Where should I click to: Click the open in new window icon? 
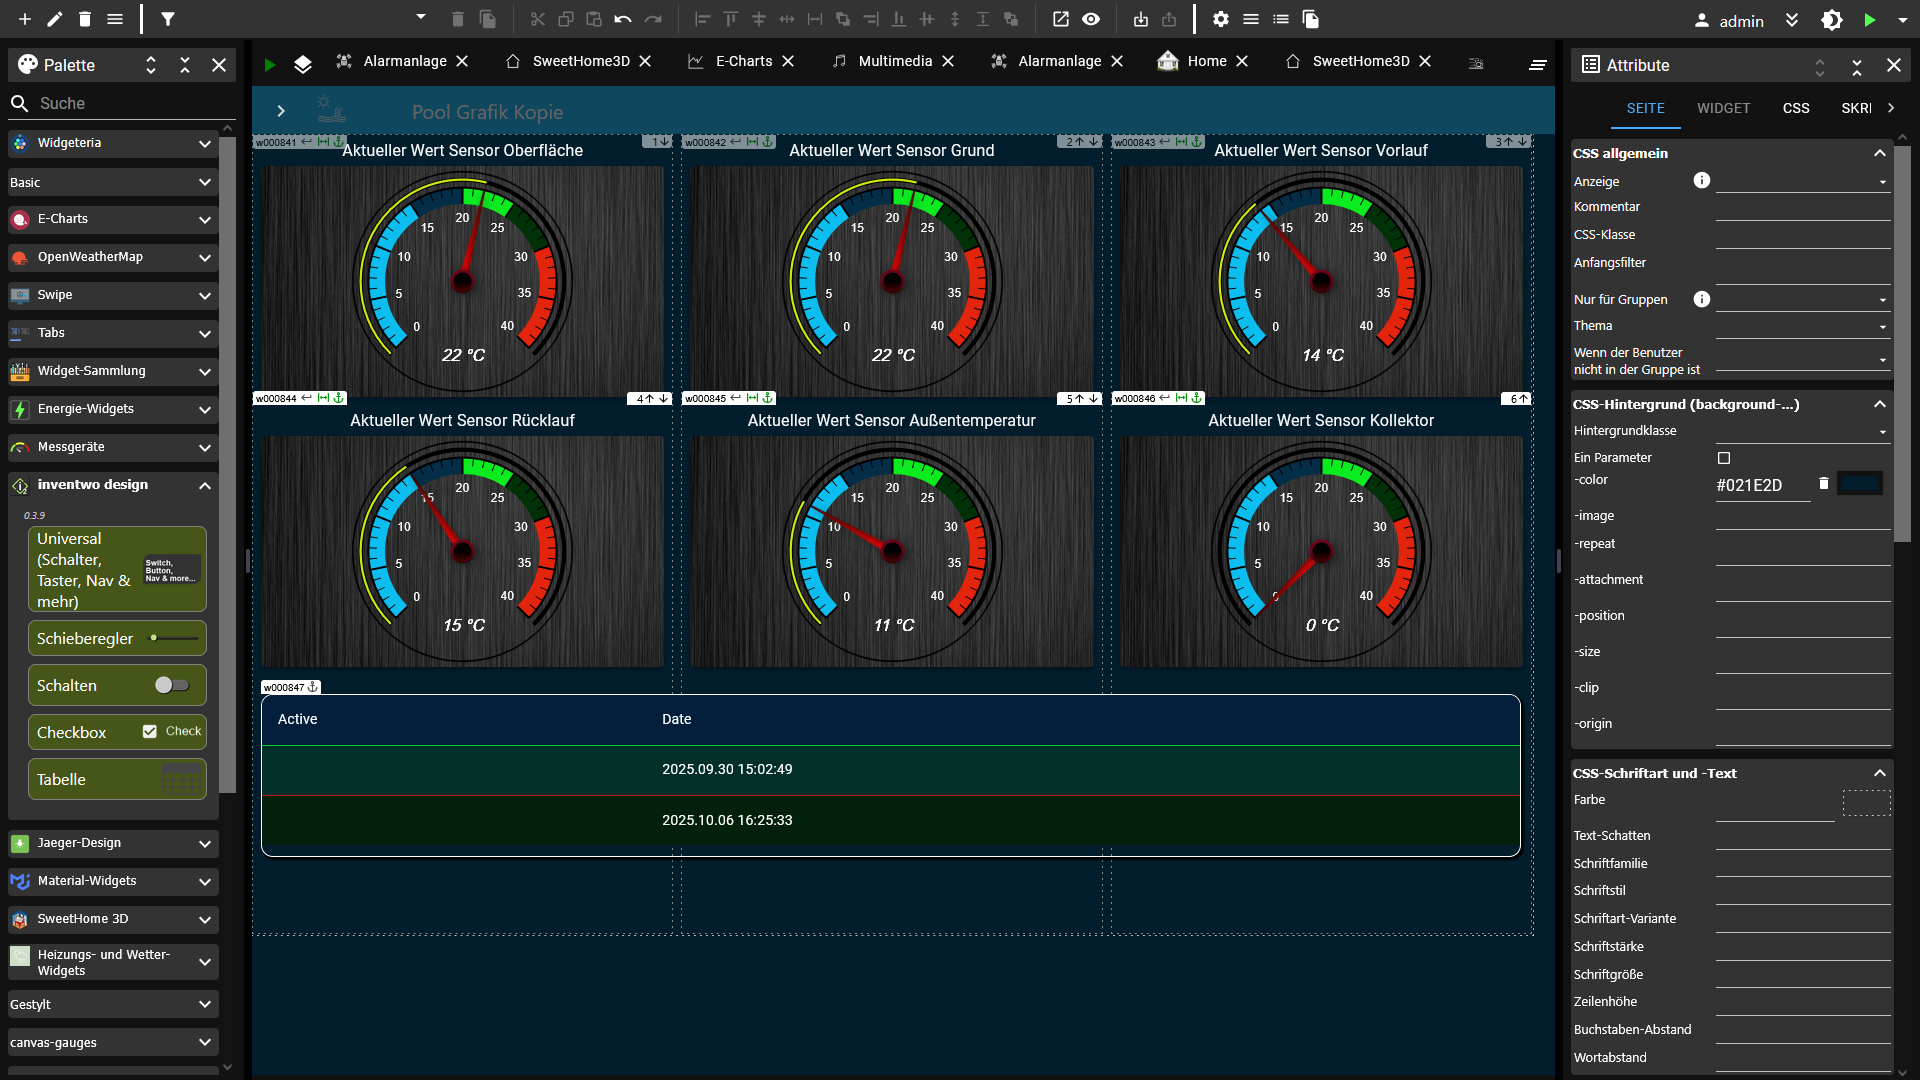click(x=1061, y=19)
